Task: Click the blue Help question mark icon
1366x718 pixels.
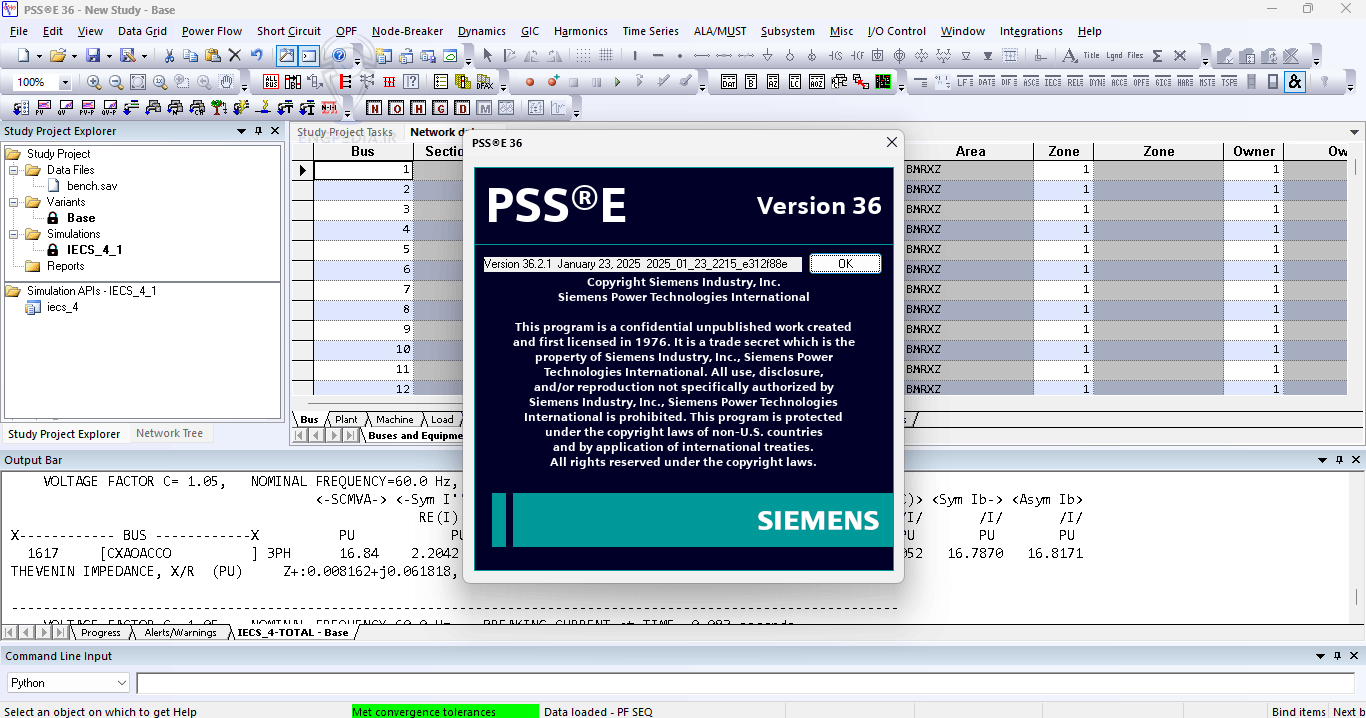Action: (x=340, y=56)
